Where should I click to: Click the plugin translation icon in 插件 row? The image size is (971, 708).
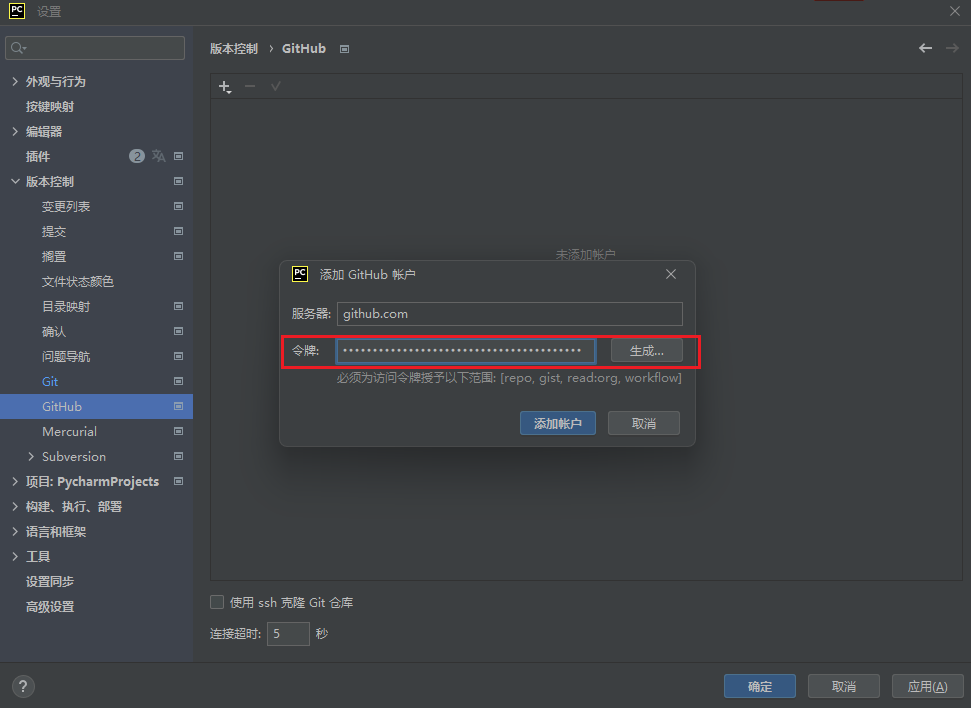tap(159, 156)
